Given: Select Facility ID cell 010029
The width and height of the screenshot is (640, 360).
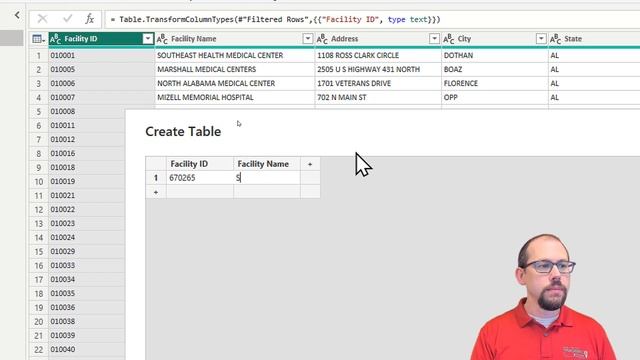Looking at the screenshot, I should (87, 251).
